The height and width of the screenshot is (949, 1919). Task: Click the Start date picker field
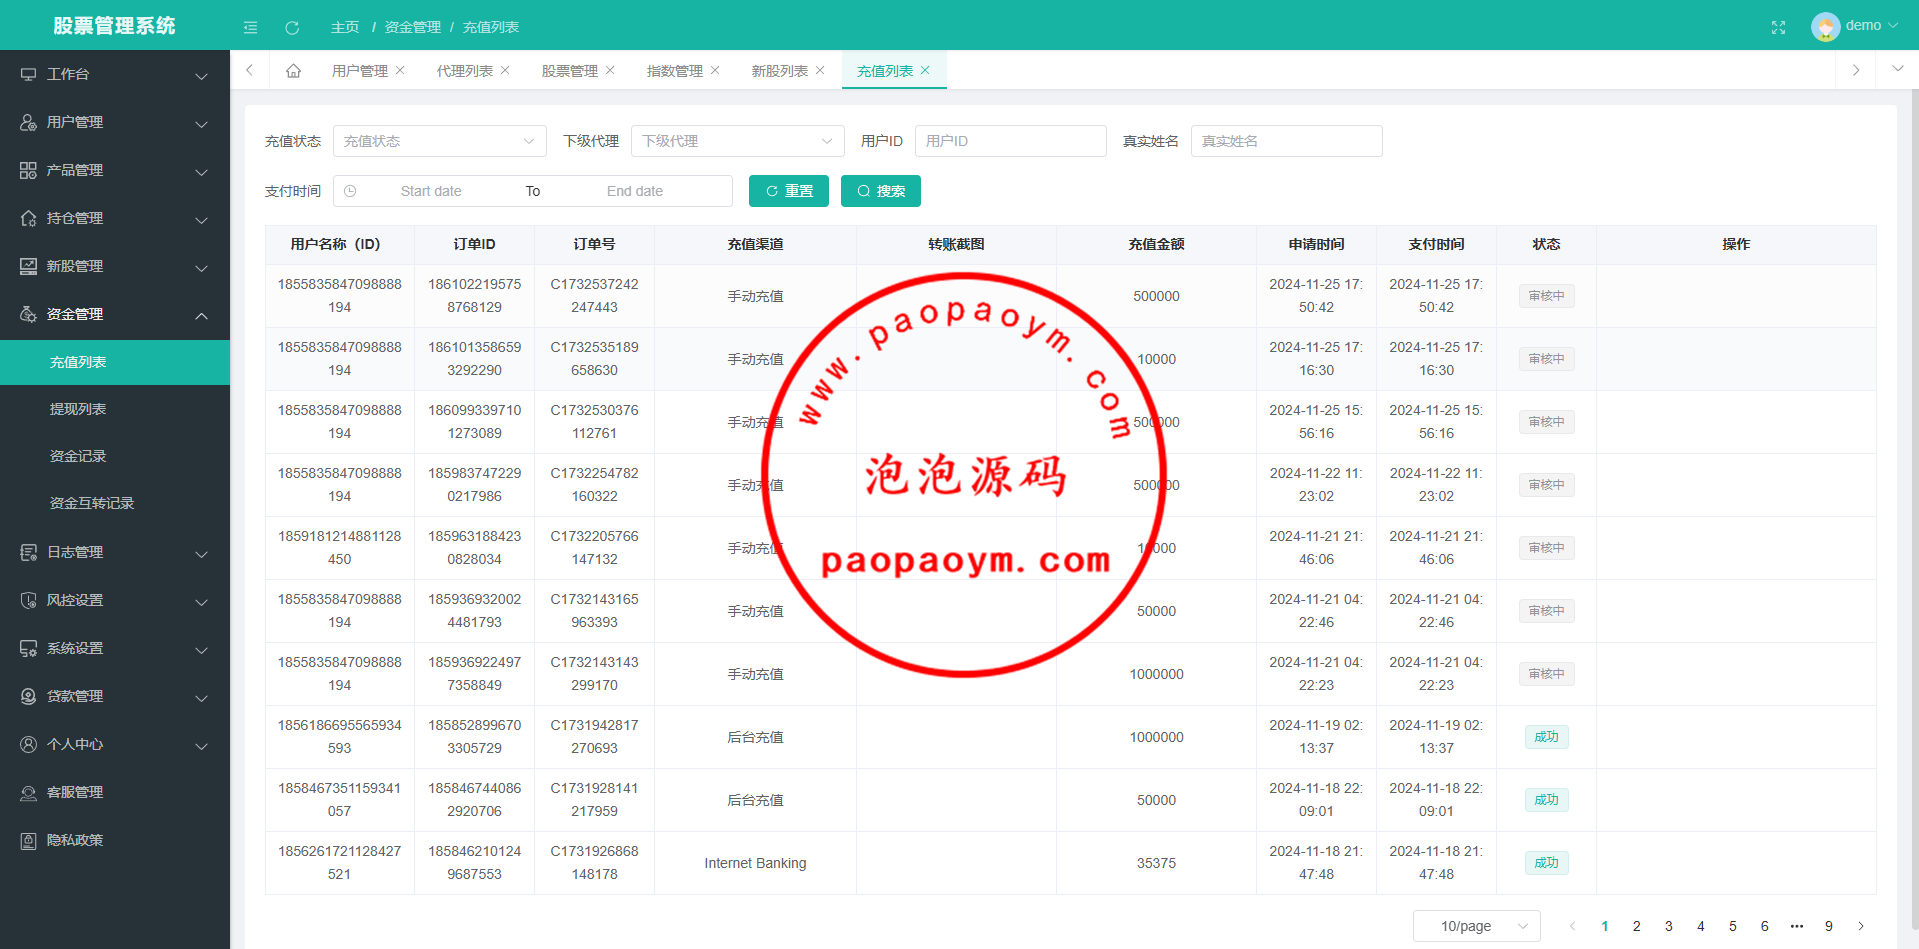click(x=431, y=191)
